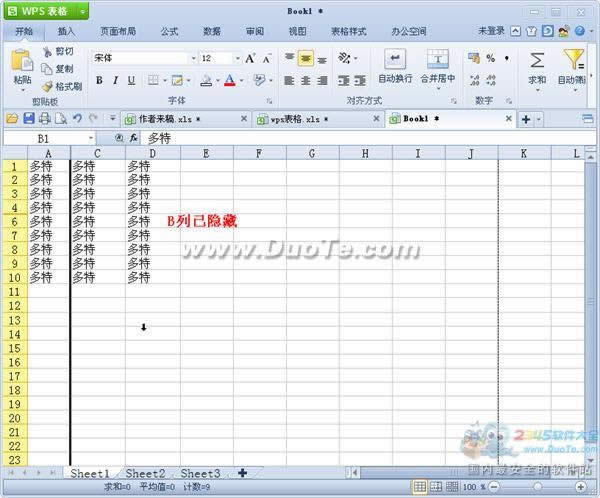
Task: Click the zoom out minus button
Action: click(x=494, y=487)
